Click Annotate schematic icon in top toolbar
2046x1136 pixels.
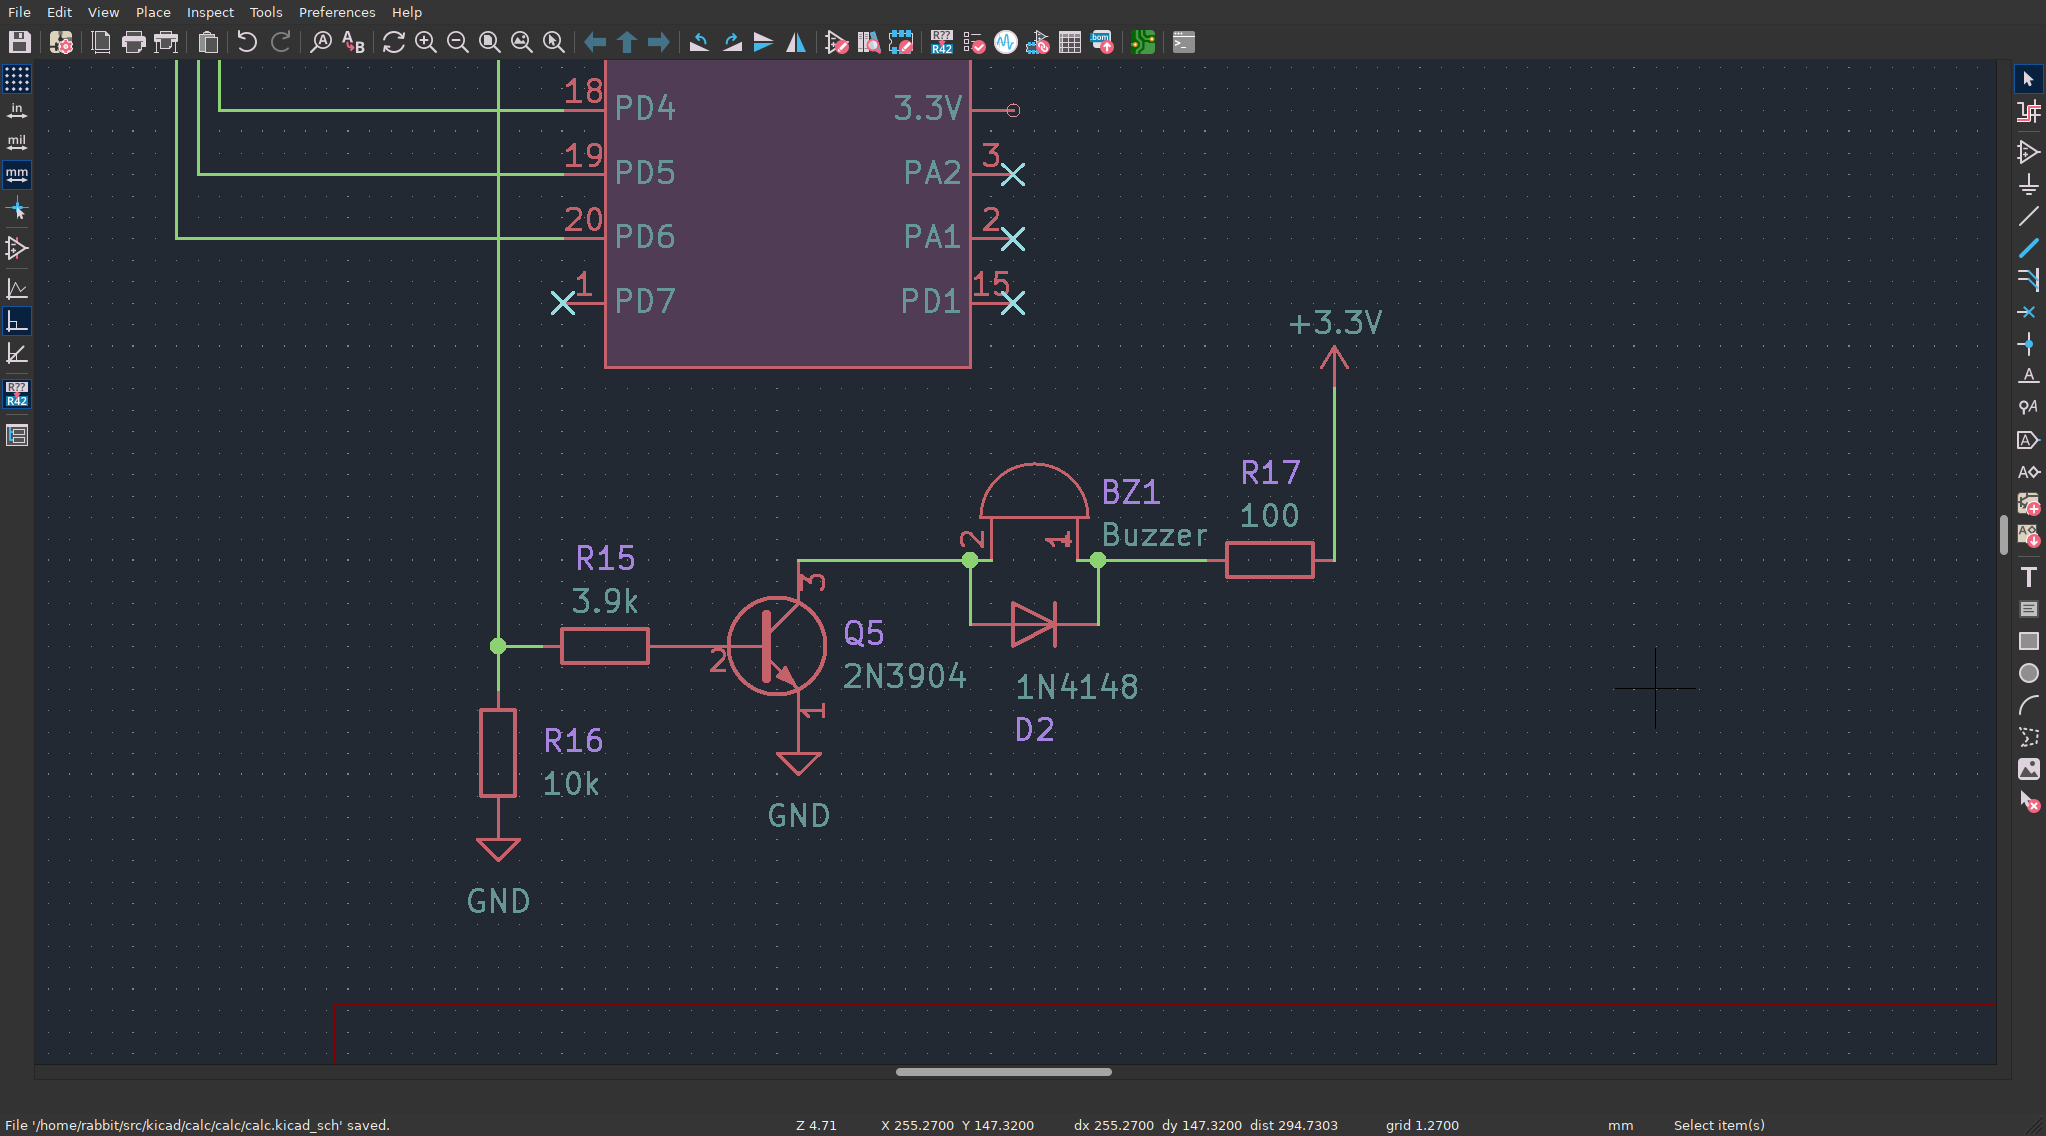[x=941, y=42]
